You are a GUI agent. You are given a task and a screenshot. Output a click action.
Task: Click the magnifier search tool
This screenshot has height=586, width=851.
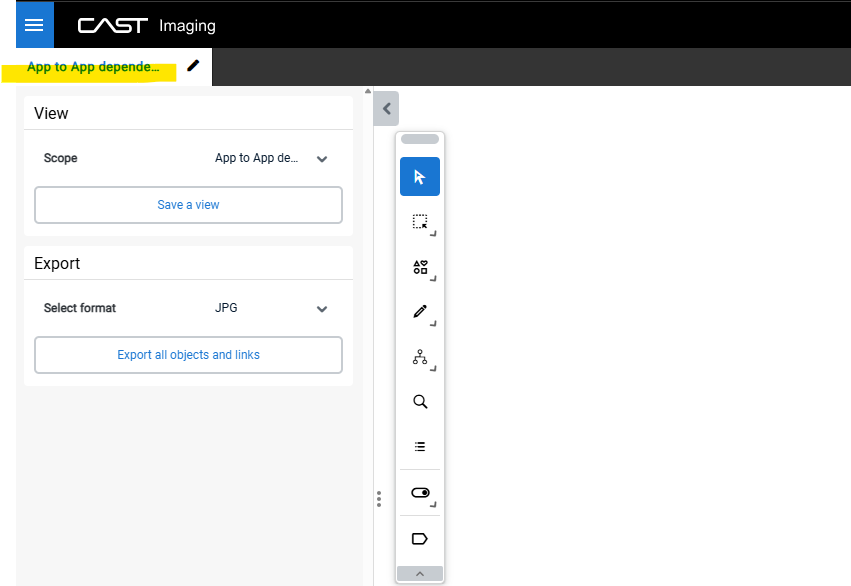pos(420,402)
